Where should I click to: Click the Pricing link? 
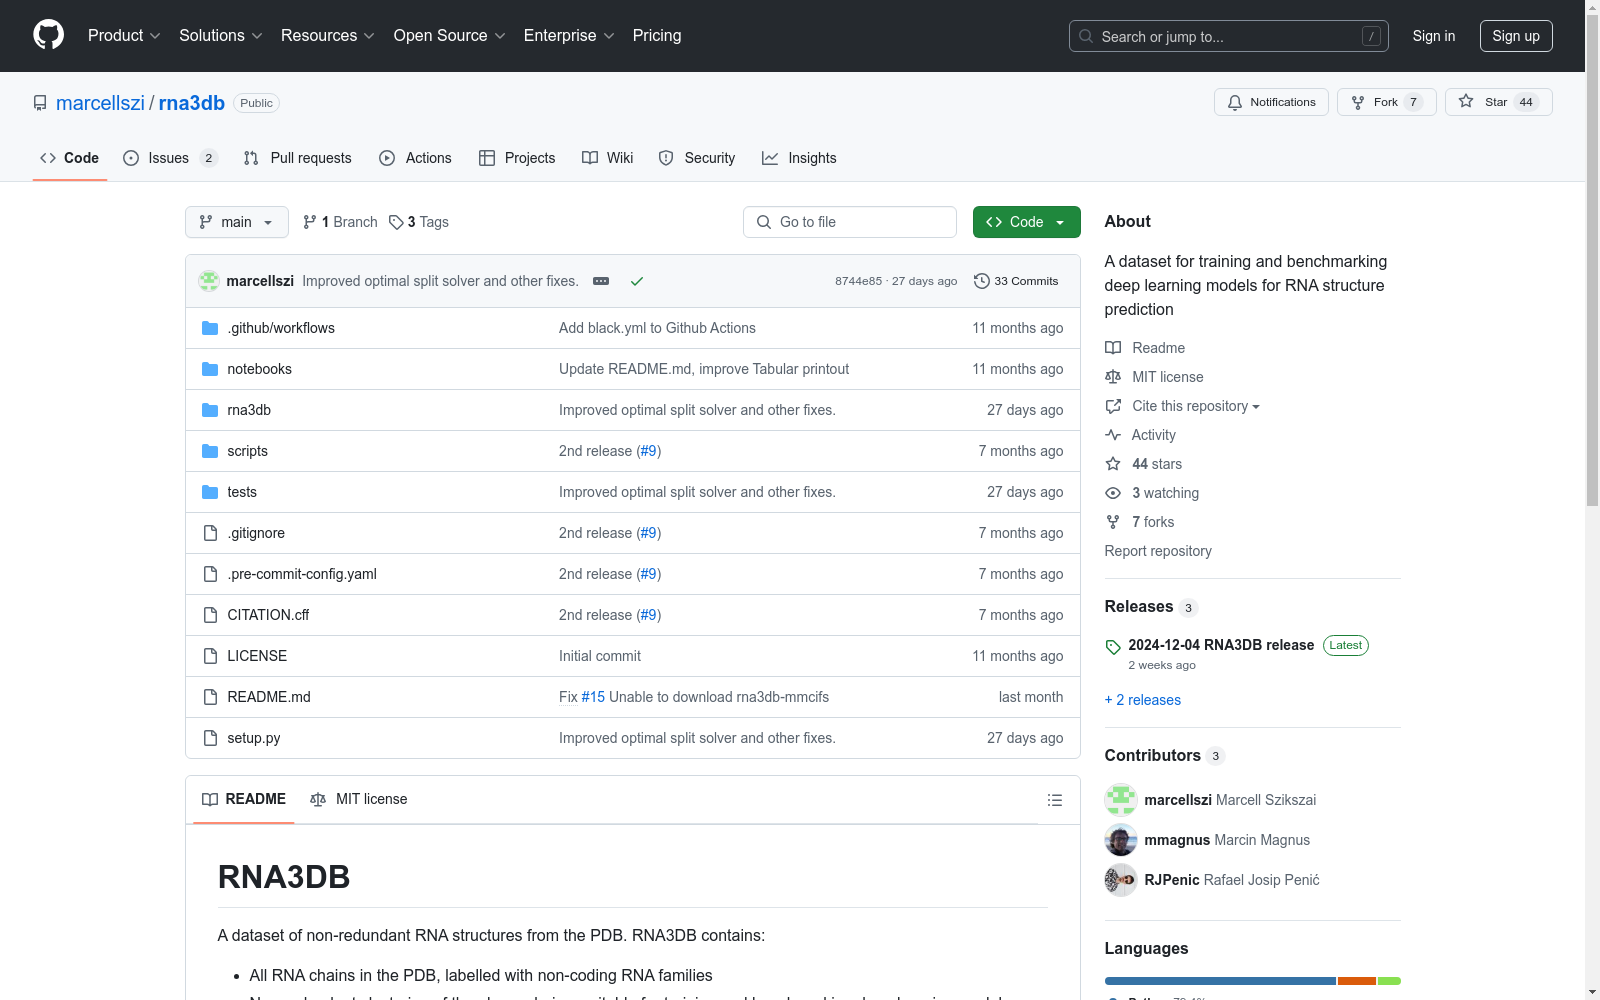[x=657, y=36]
